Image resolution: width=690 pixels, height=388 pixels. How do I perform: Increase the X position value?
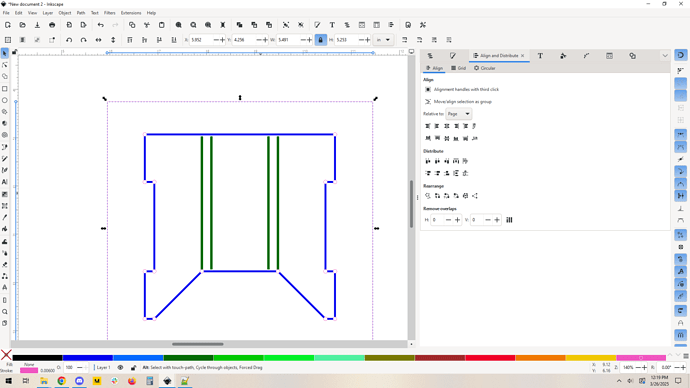coord(222,40)
